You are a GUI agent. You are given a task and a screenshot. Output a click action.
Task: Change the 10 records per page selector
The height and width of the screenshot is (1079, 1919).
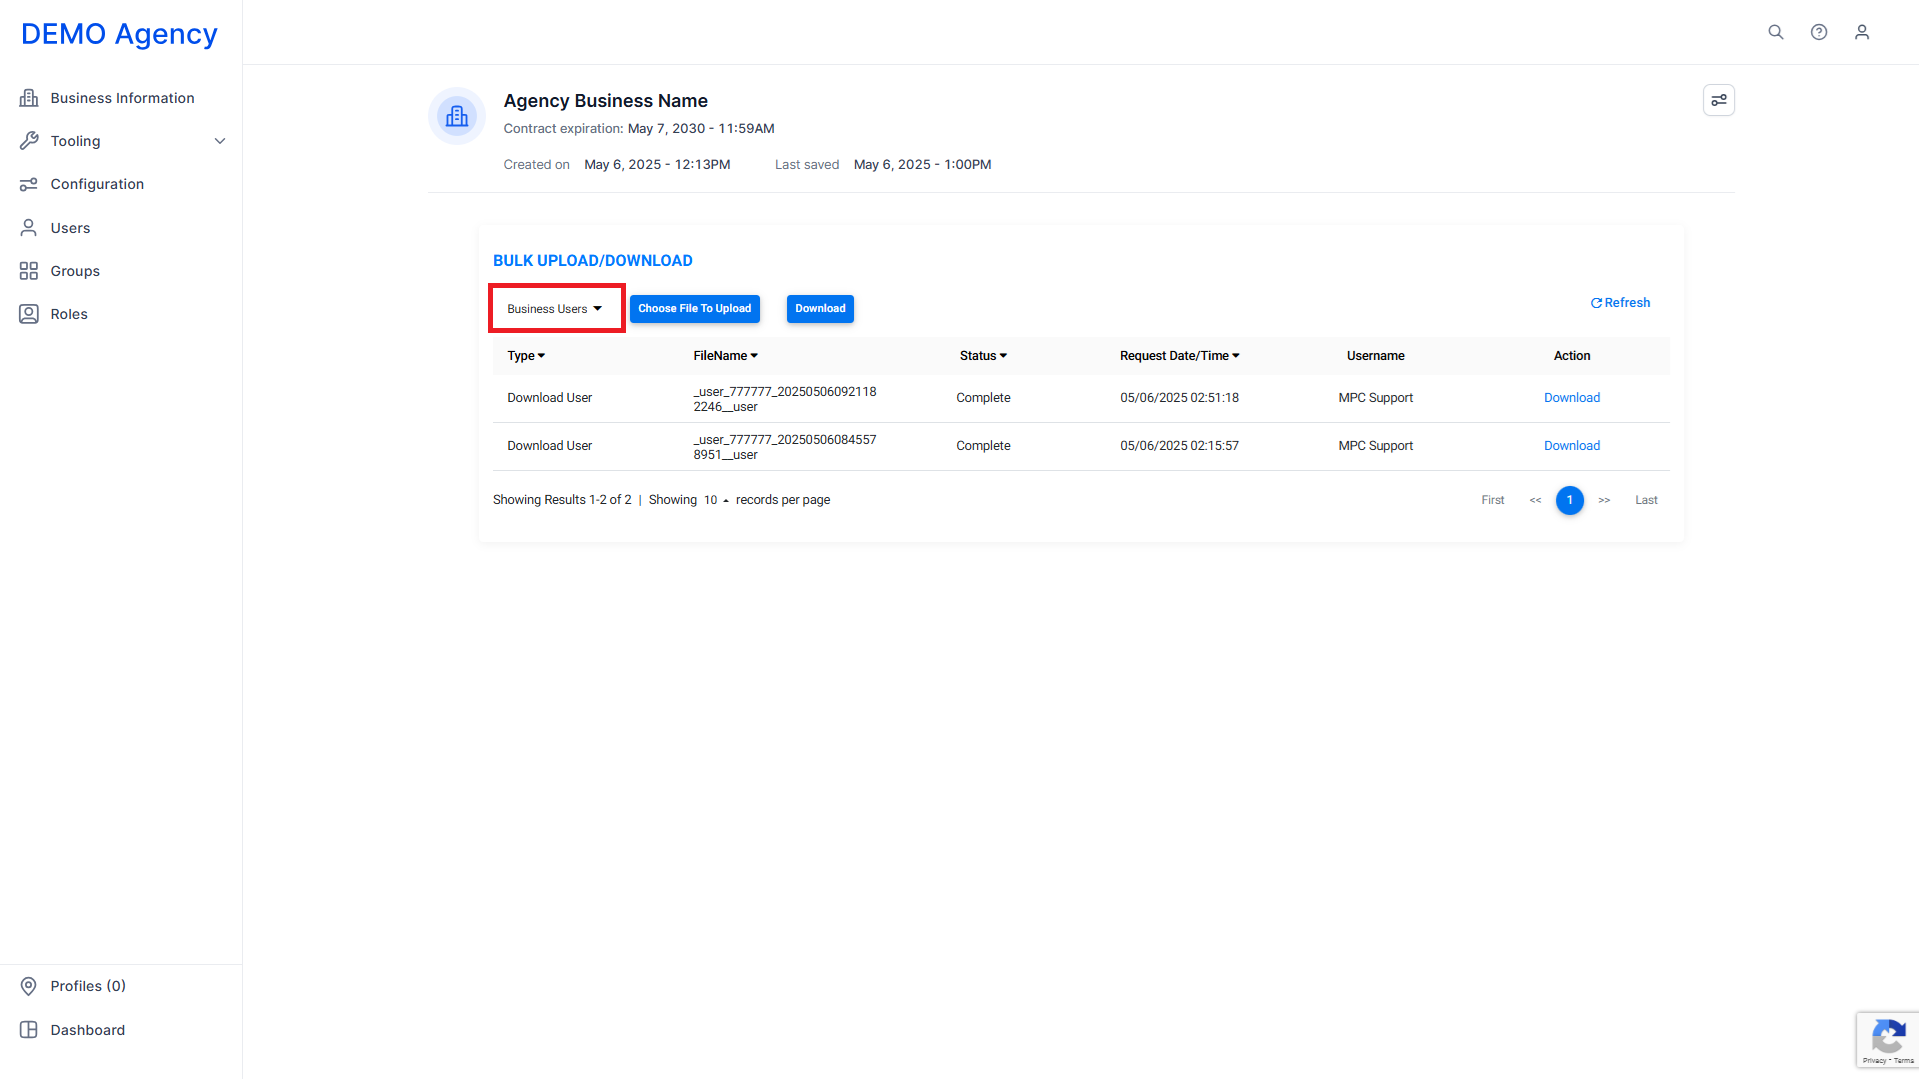tap(716, 500)
